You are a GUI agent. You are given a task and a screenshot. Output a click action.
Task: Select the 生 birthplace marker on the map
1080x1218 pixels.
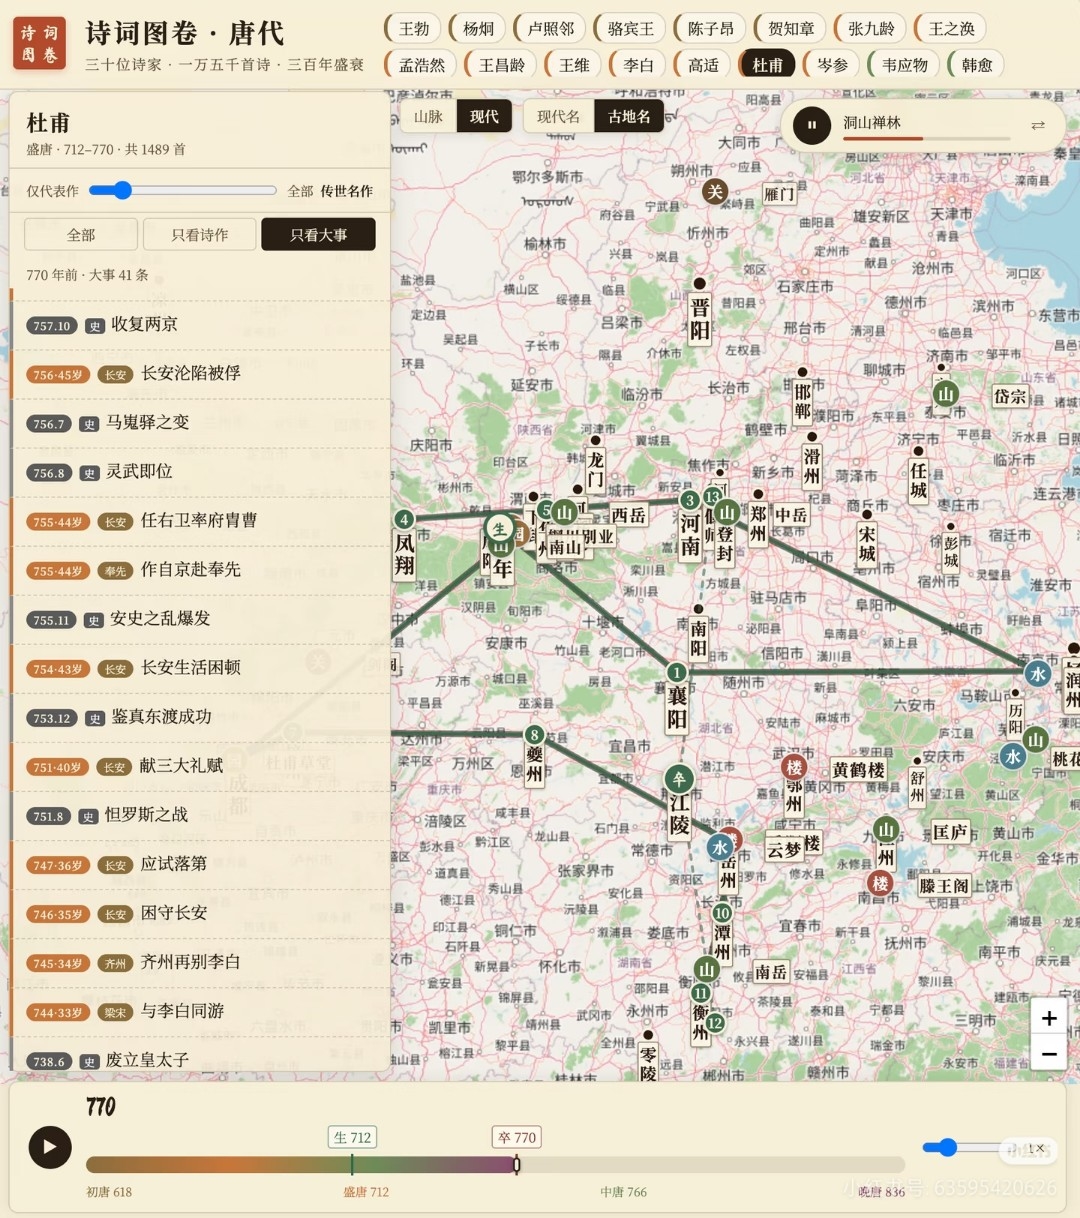tap(499, 529)
